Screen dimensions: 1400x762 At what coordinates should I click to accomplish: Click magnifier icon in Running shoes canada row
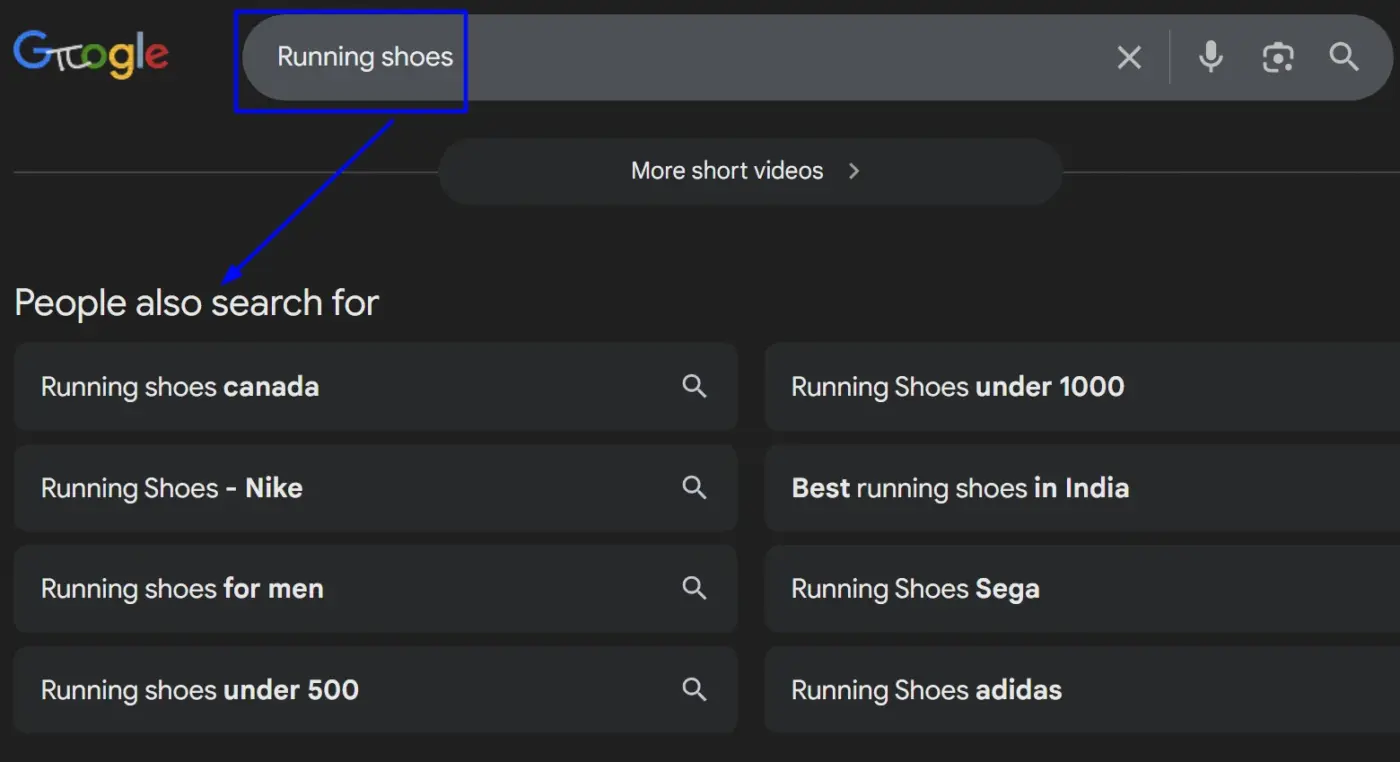click(694, 386)
